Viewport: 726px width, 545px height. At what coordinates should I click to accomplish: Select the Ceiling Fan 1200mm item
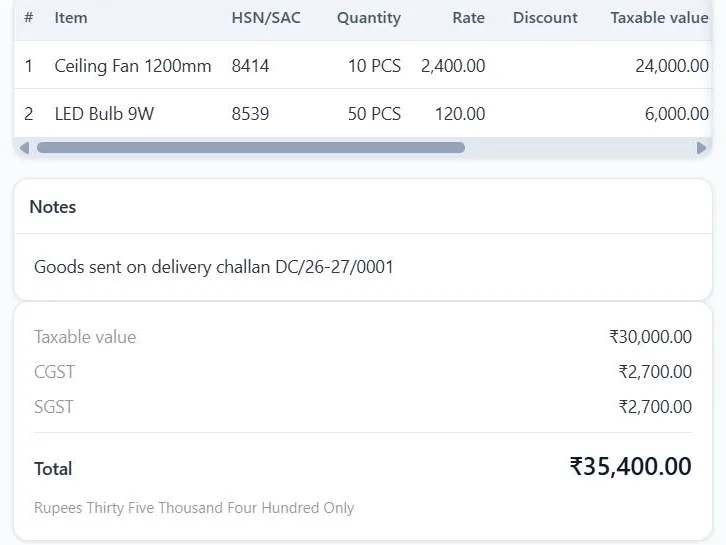pyautogui.click(x=133, y=66)
